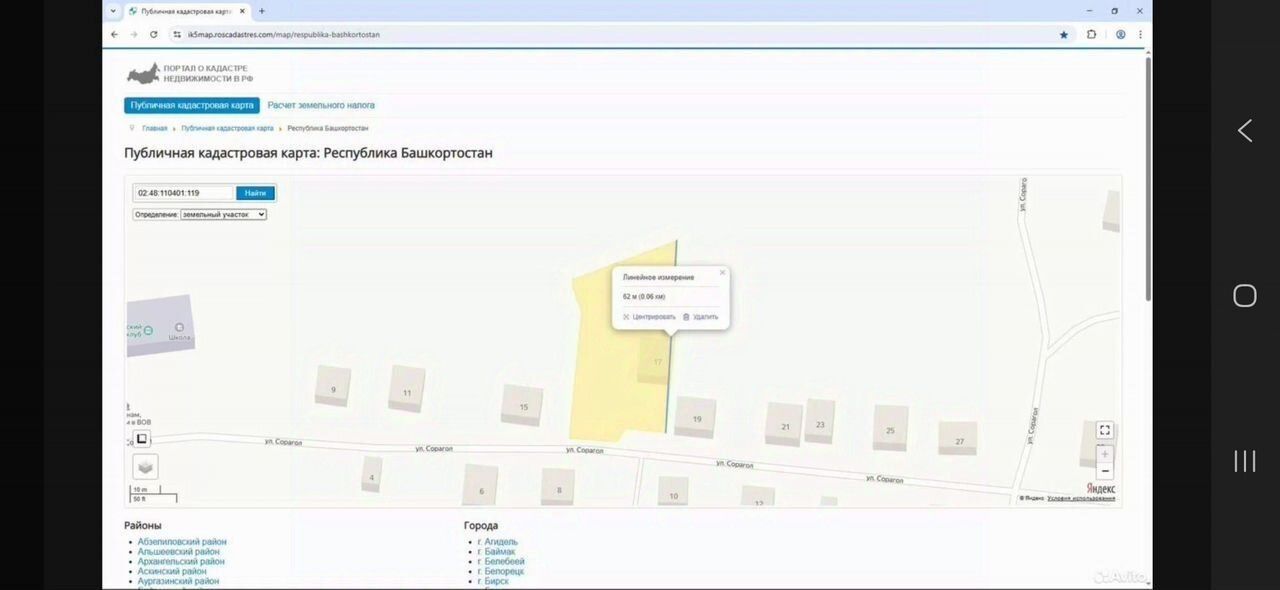Close the Линейное измерение popup
This screenshot has width=1280, height=590.
coord(722,272)
